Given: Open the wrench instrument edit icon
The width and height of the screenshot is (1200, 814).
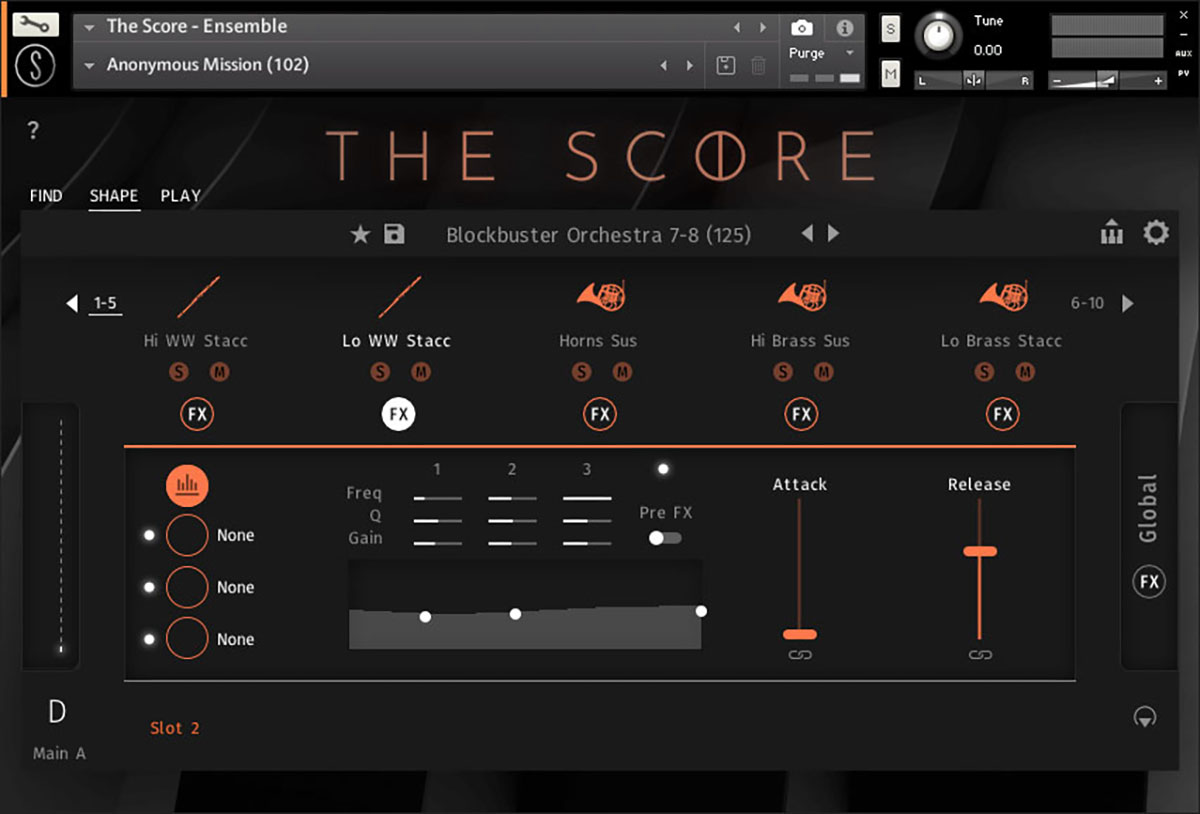Looking at the screenshot, I should click(x=36, y=24).
